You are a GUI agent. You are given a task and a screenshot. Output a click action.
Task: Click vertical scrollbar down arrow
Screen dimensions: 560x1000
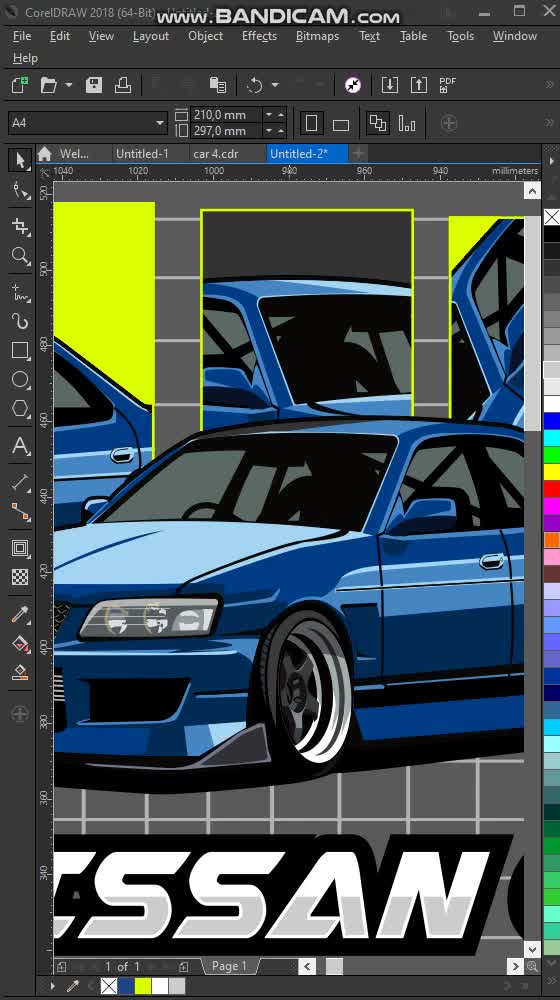coord(532,950)
